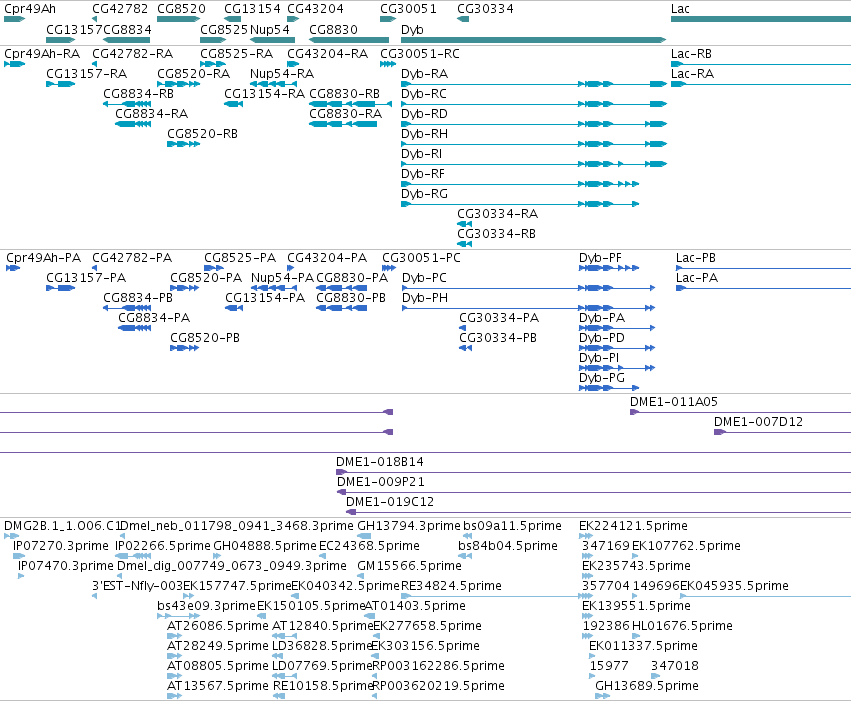Select the DME1-007D12 clone label
Screen dimensions: 851x701
(x=758, y=422)
